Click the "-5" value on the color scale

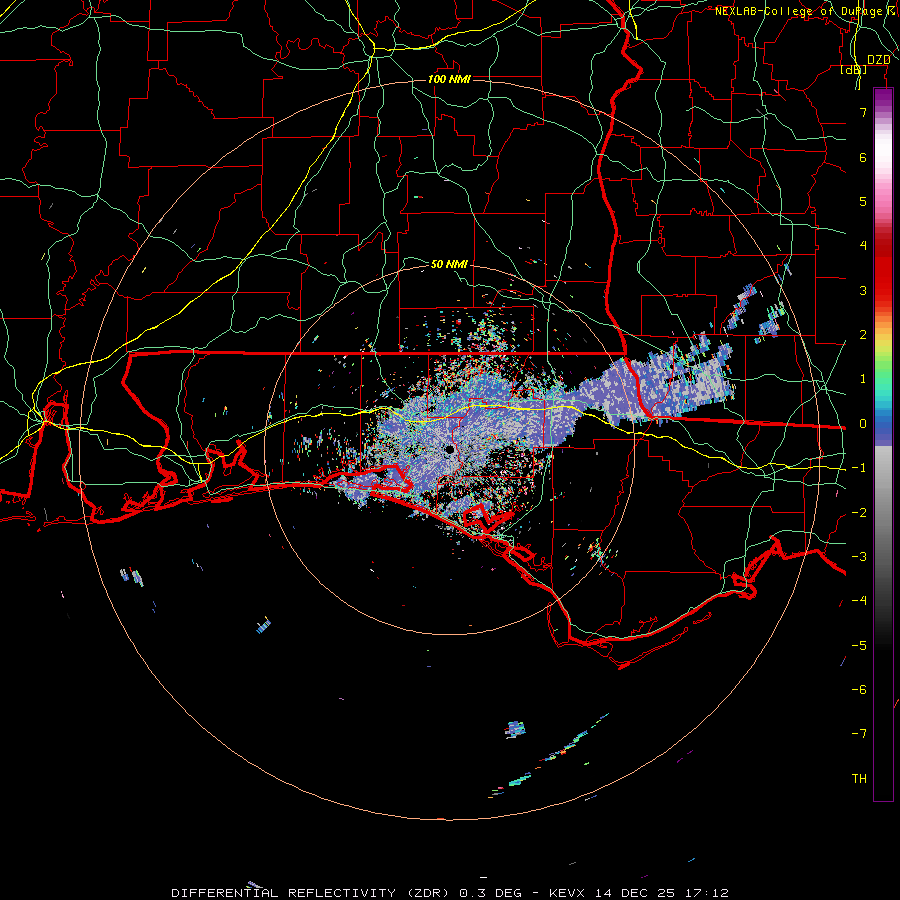pos(859,646)
